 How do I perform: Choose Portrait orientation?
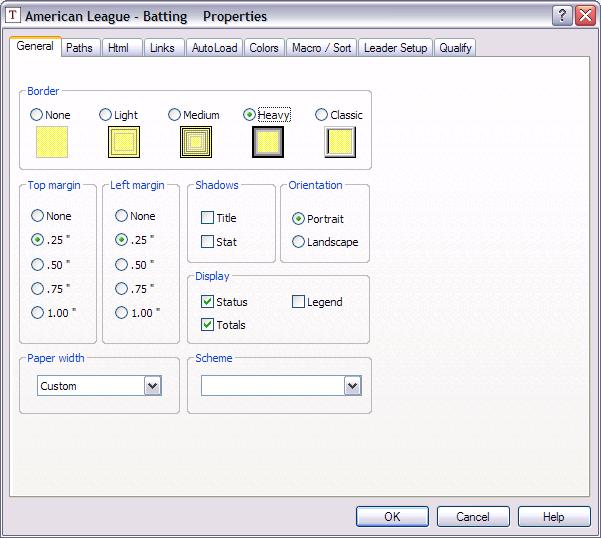coord(298,219)
